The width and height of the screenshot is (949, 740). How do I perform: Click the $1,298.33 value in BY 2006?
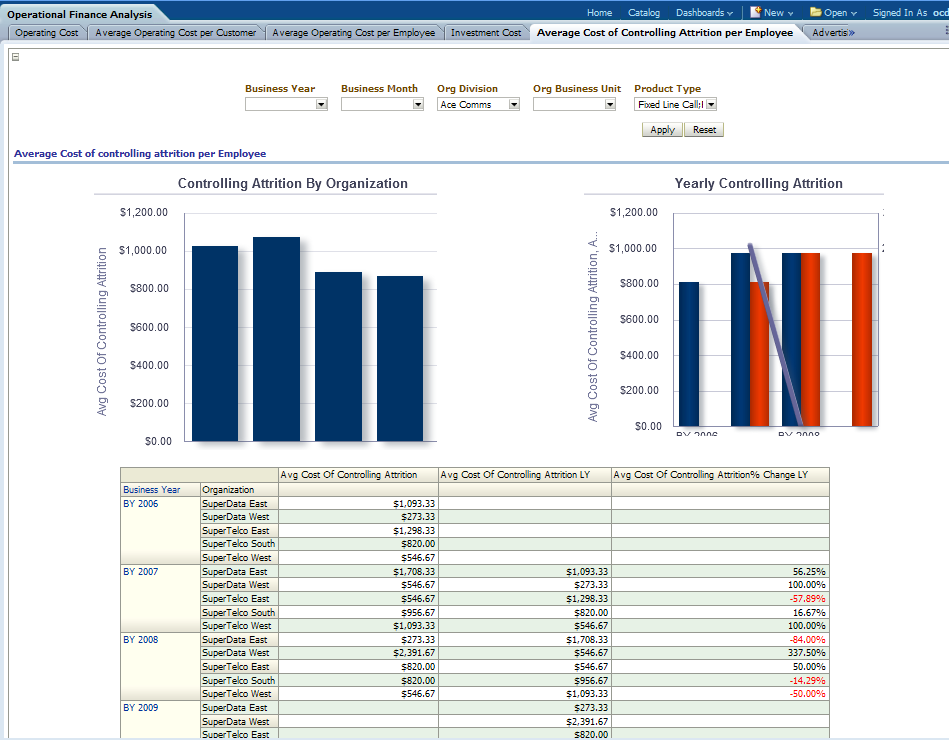tap(414, 531)
